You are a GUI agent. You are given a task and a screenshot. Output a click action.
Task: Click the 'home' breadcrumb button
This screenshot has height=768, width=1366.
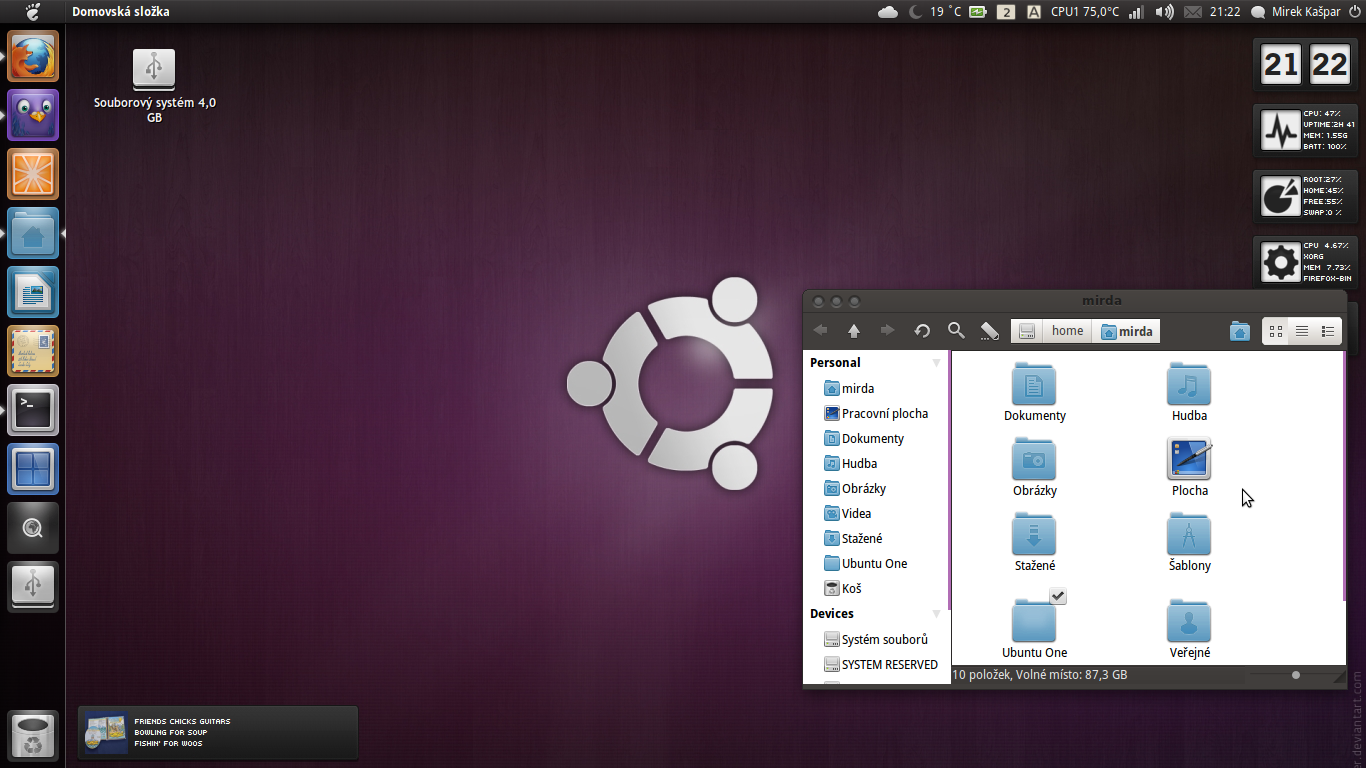click(1067, 331)
